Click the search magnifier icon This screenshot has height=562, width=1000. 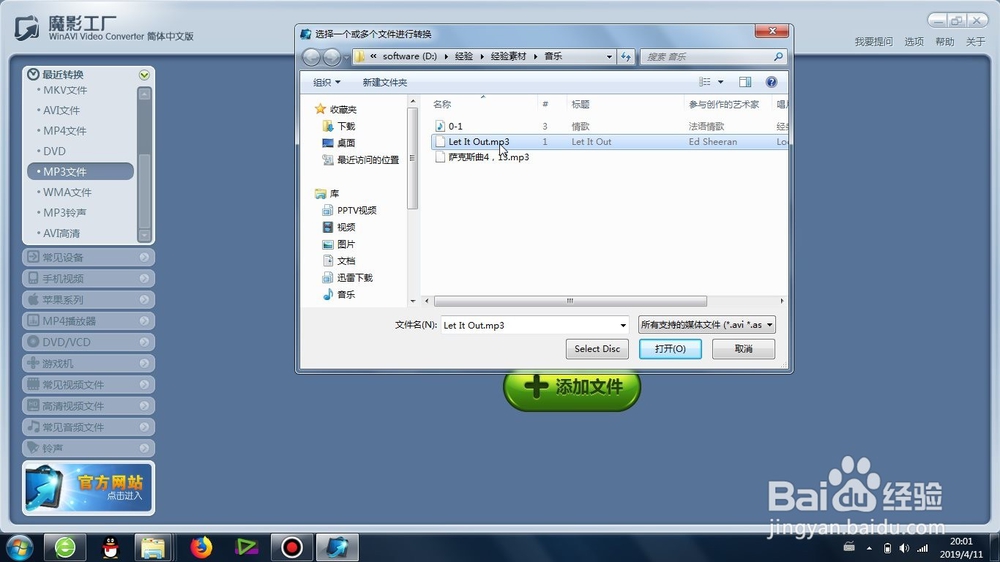coord(778,57)
